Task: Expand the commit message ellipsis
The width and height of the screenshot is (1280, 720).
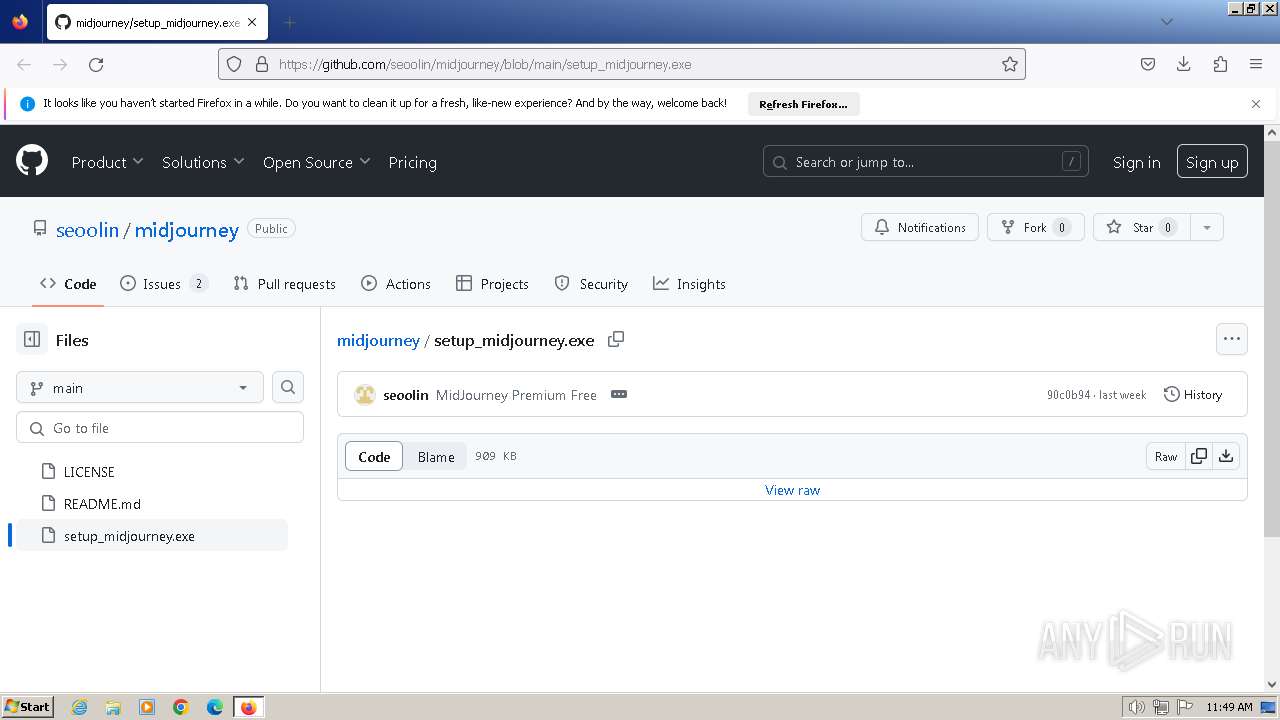Action: tap(619, 394)
